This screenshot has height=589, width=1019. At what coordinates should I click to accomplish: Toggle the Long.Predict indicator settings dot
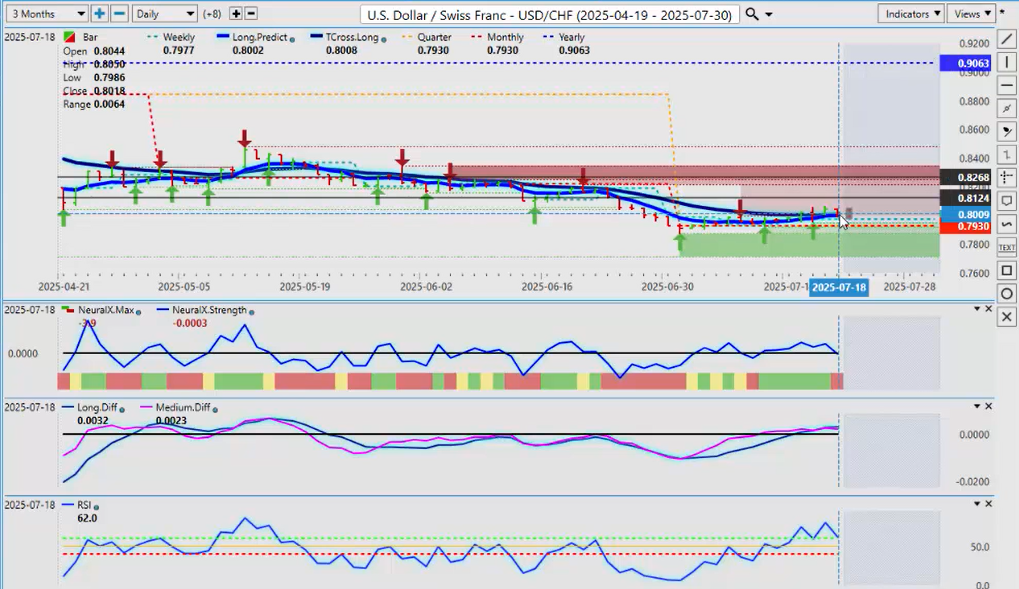point(294,38)
